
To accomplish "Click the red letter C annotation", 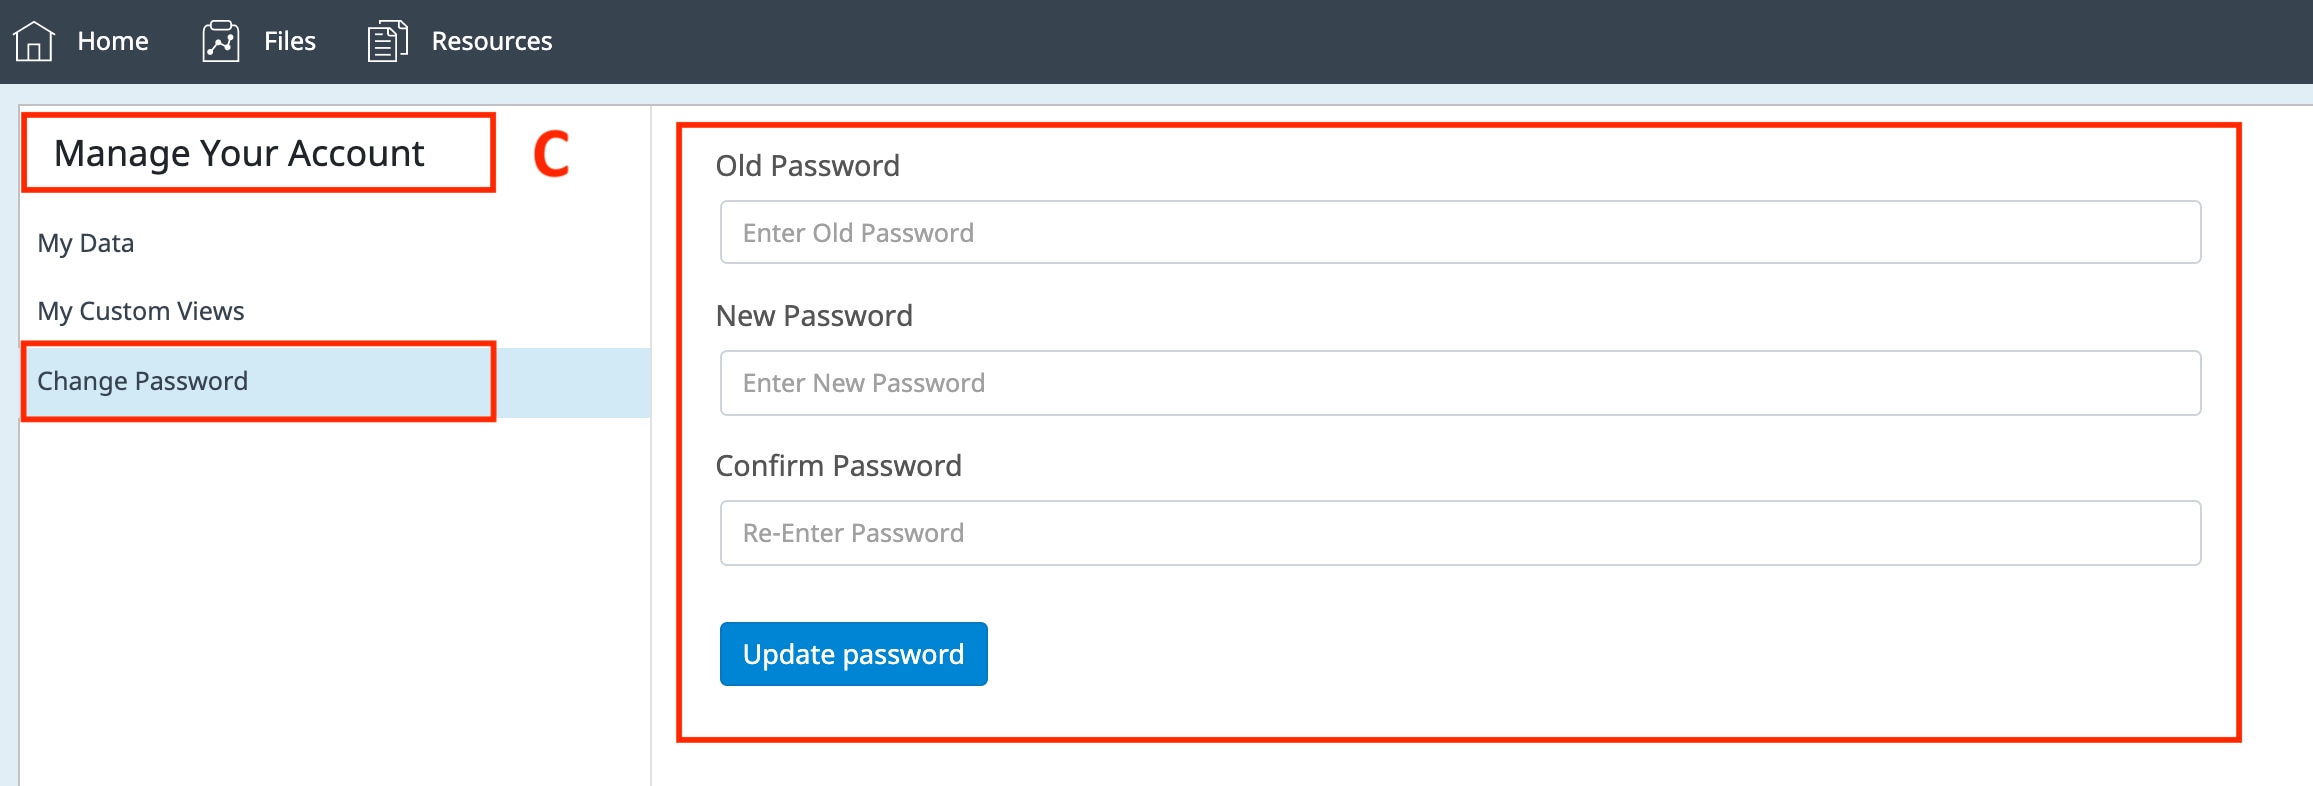I will click(x=551, y=154).
